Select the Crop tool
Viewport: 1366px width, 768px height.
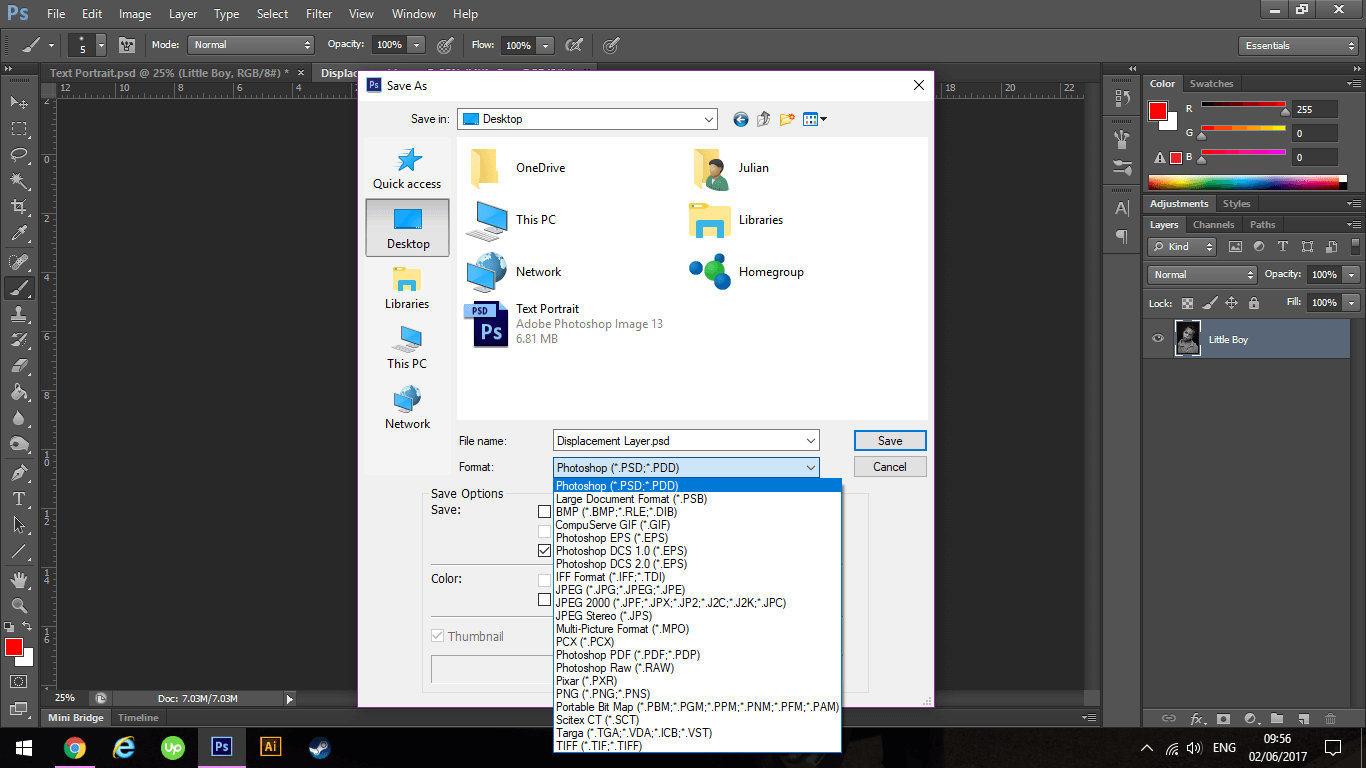click(19, 207)
